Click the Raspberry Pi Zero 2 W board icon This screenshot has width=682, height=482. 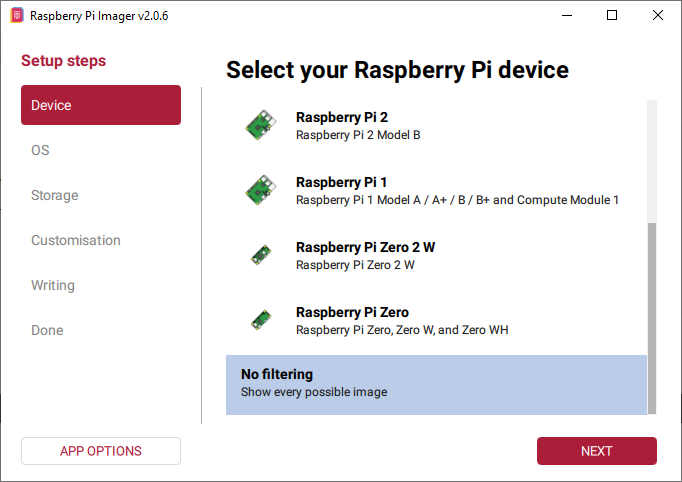point(261,256)
